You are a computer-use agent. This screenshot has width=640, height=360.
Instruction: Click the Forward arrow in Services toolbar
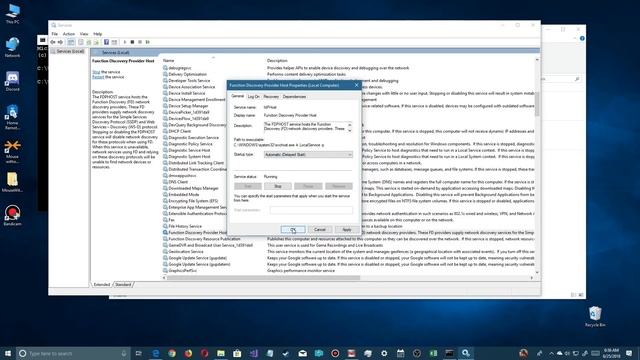(x=60, y=42)
